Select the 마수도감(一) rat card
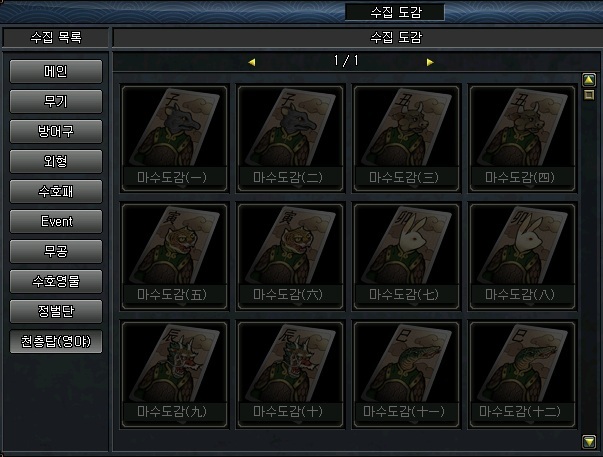Screen dimensions: 603x457 tap(174, 138)
